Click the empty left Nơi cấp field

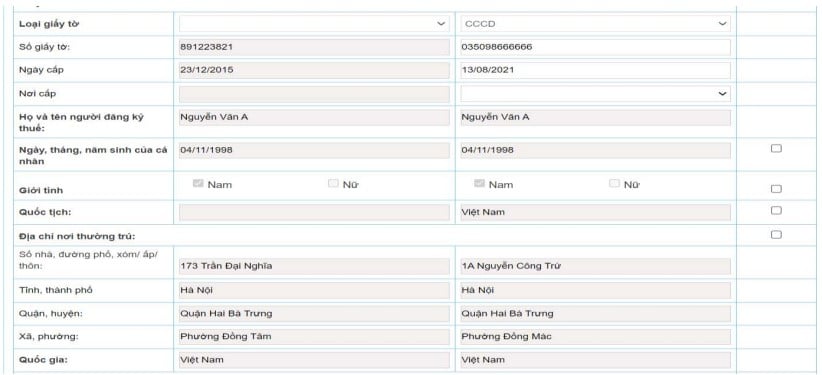pyautogui.click(x=314, y=94)
